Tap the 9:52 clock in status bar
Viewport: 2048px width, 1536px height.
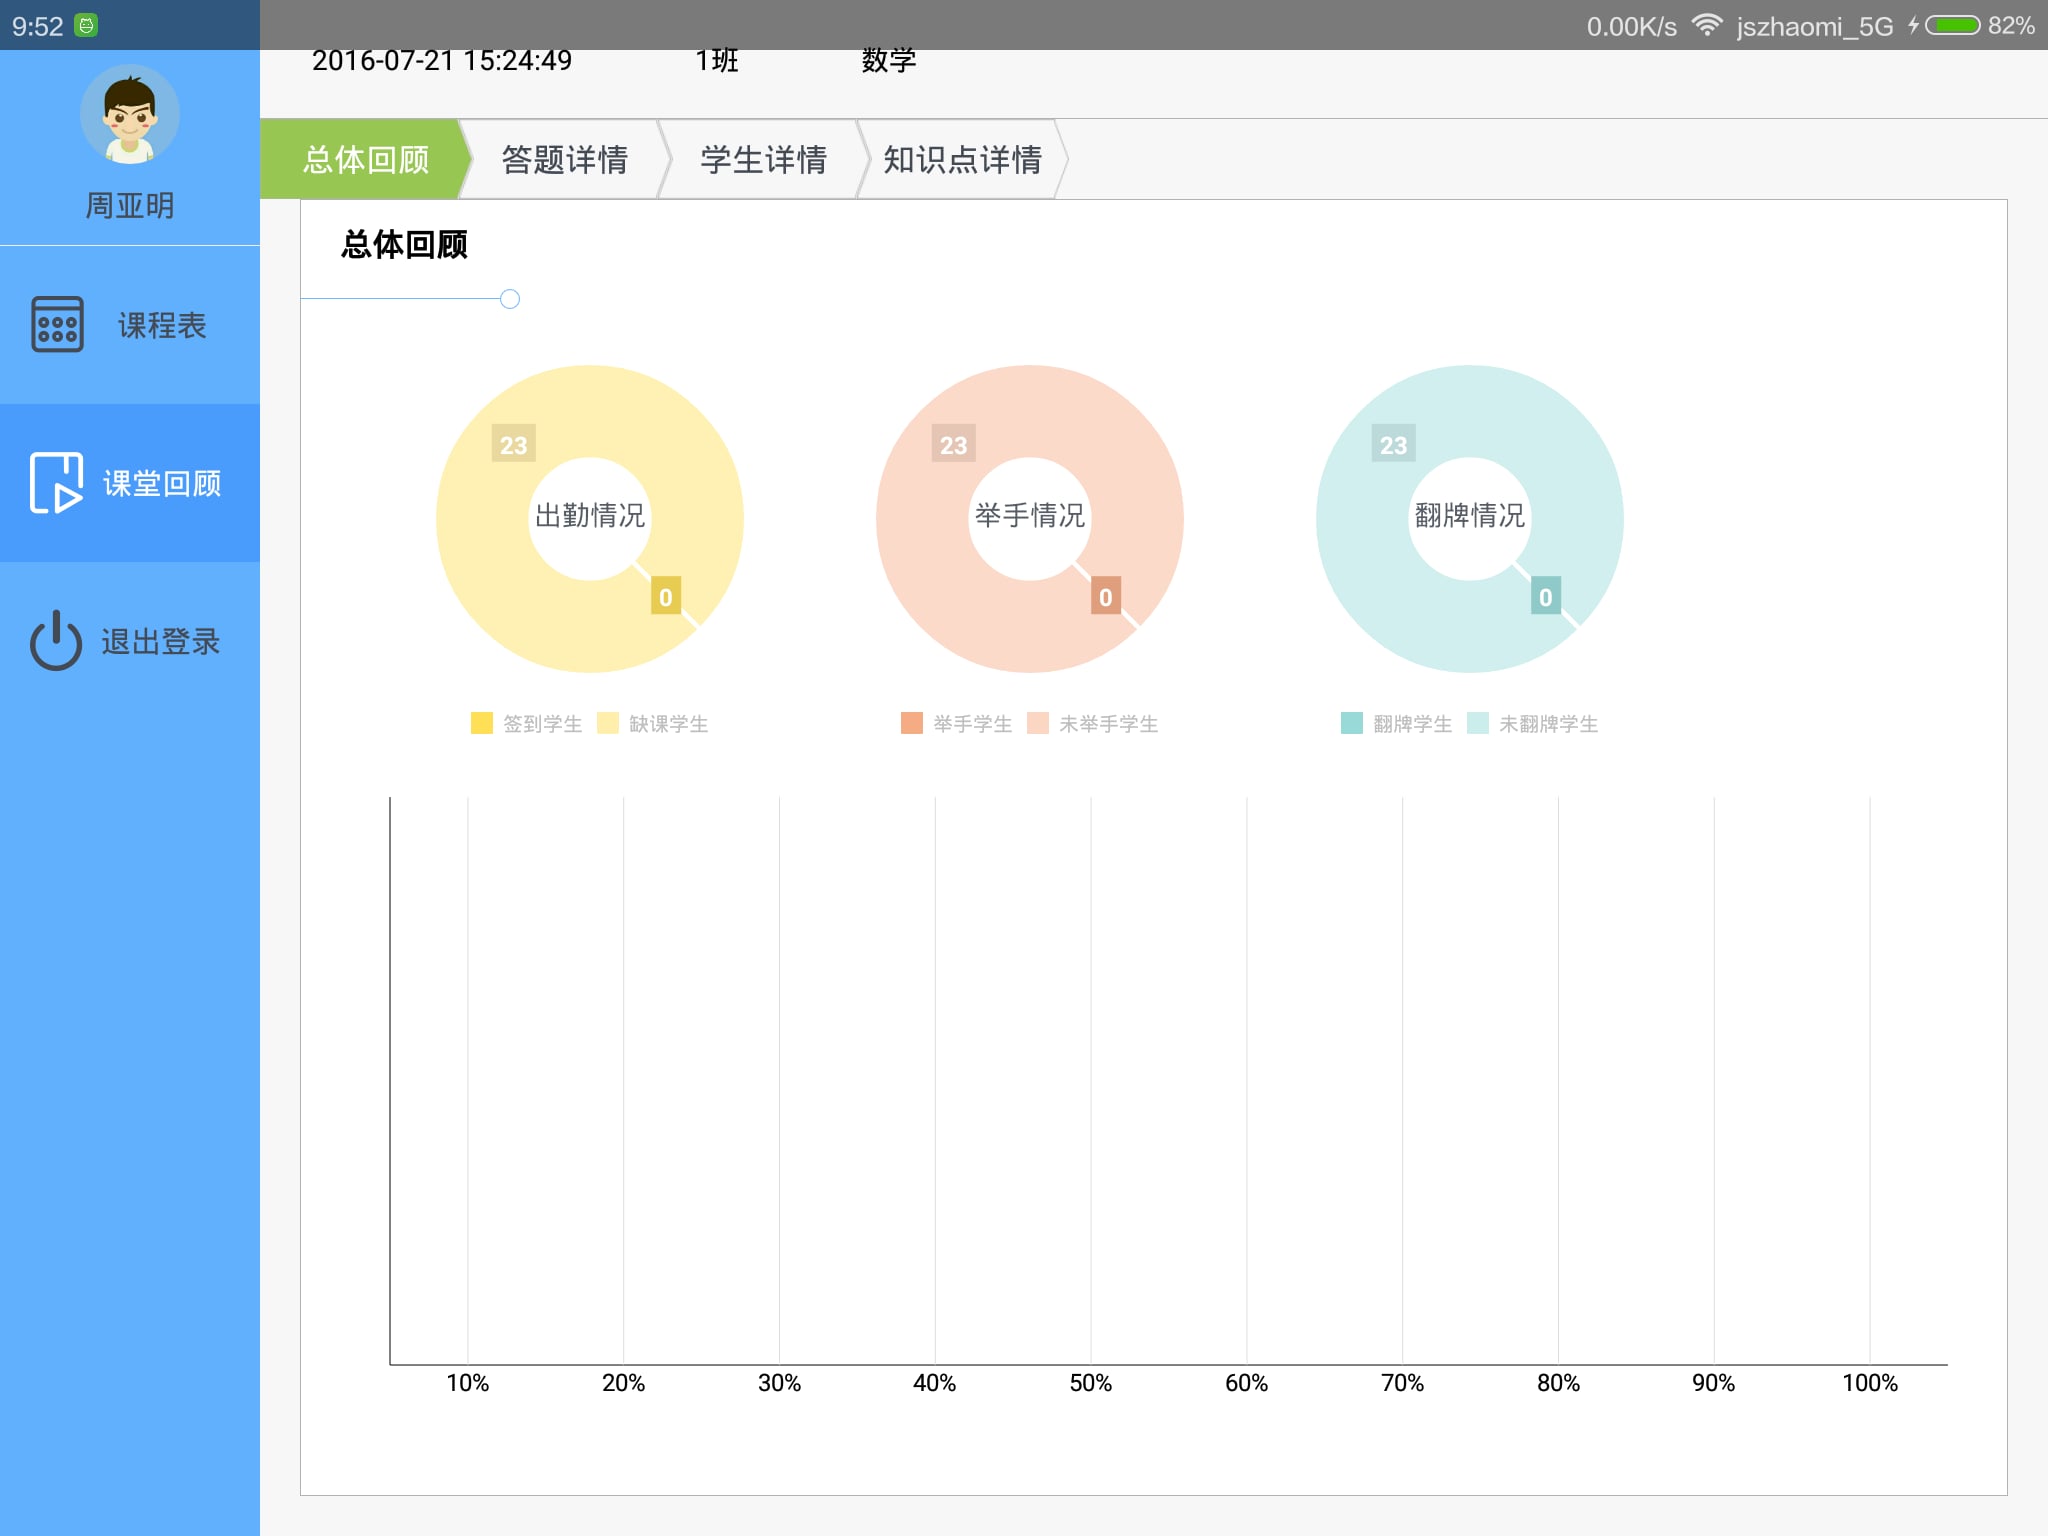[x=38, y=26]
